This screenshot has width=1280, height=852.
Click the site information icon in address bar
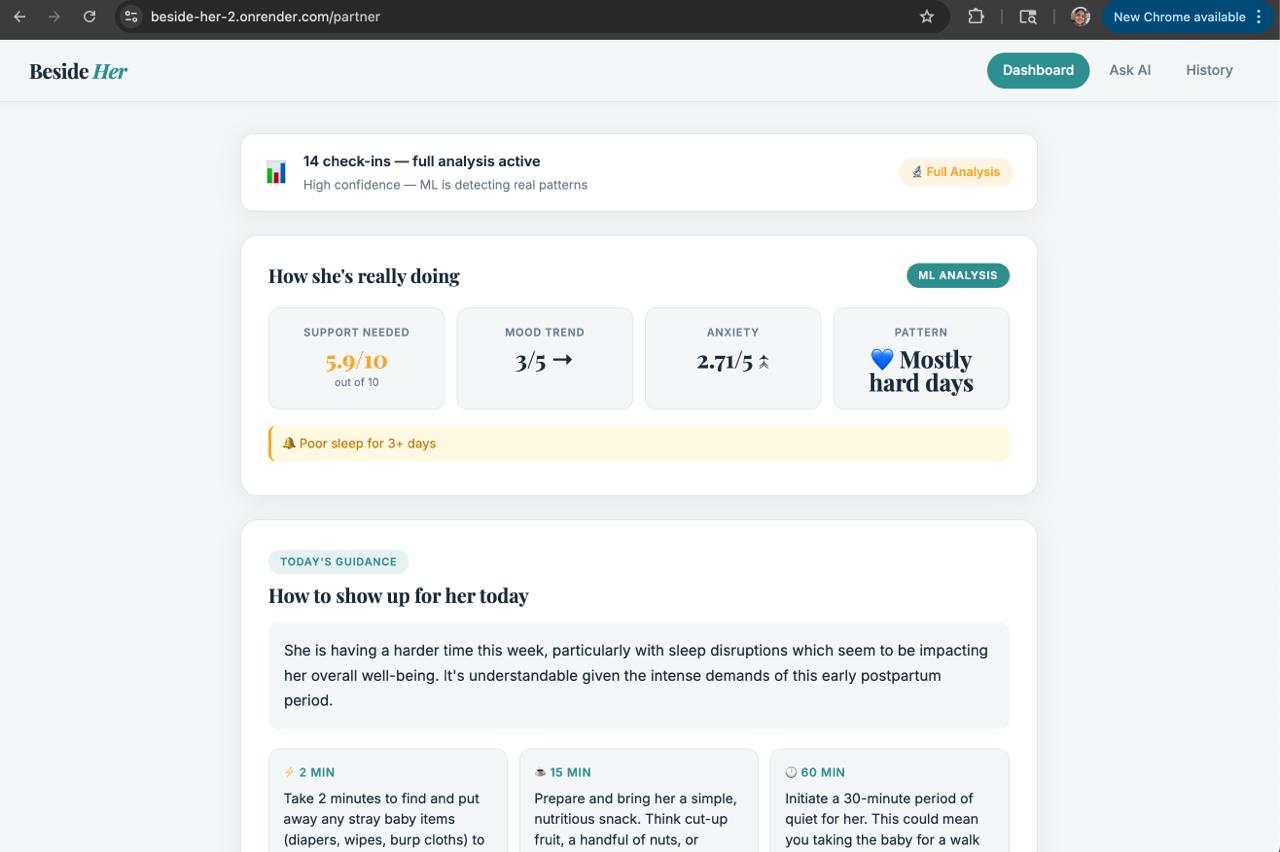coord(131,16)
